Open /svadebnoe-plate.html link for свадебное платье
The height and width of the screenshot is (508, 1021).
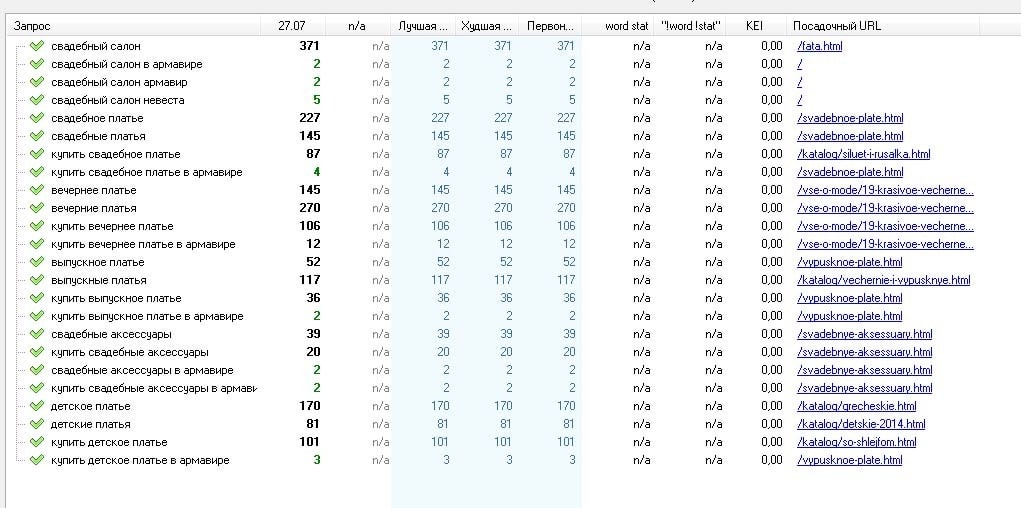pos(850,118)
